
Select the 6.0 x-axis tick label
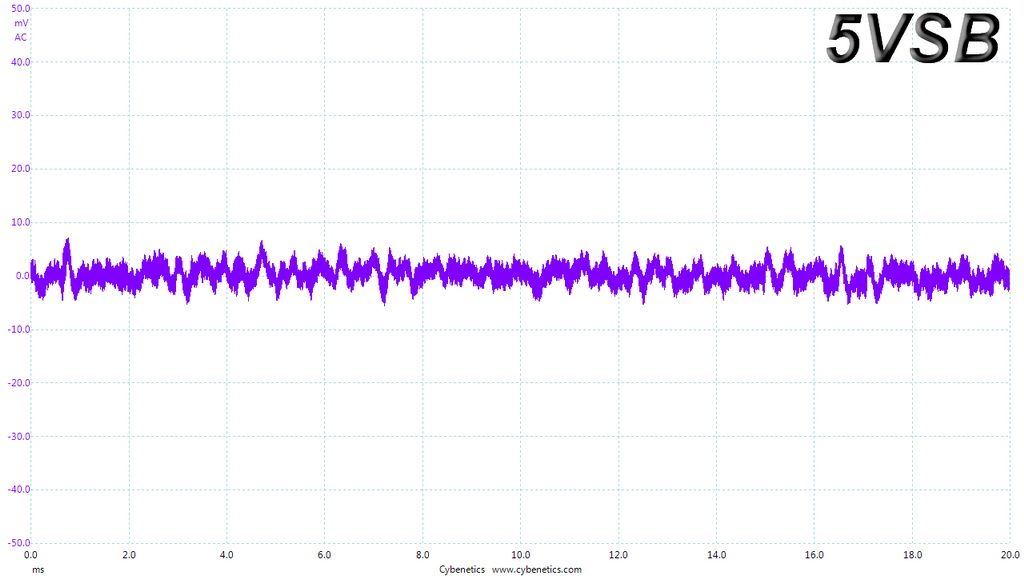[x=325, y=555]
